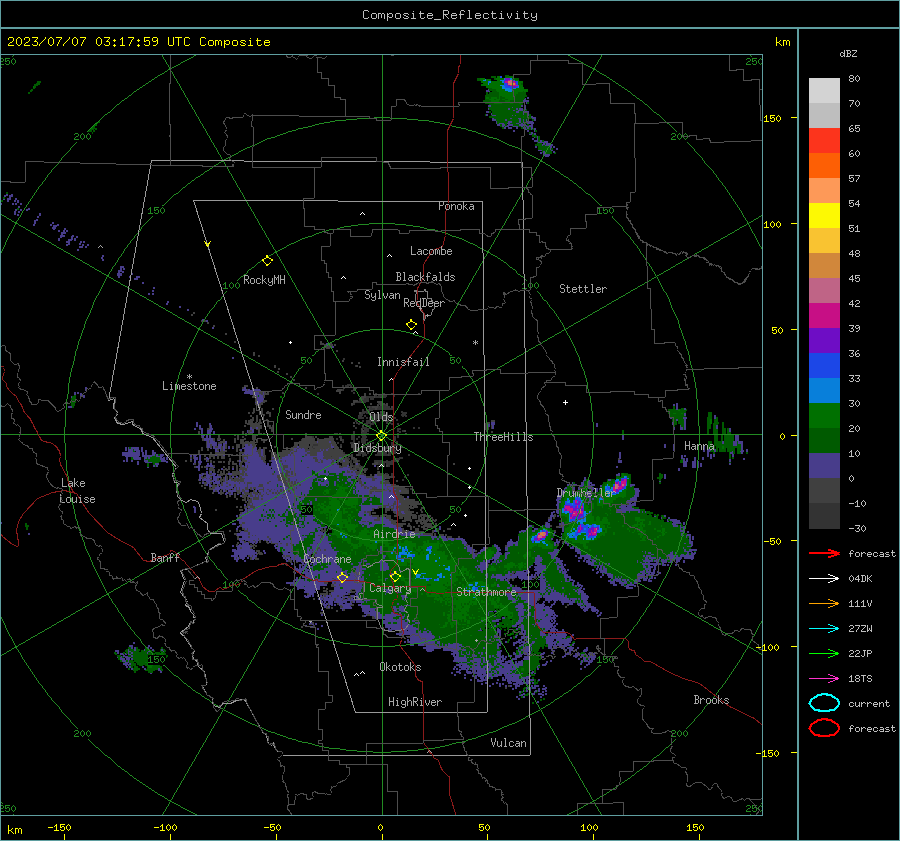Select the magenta 18TS arrow legend entry

click(x=824, y=678)
